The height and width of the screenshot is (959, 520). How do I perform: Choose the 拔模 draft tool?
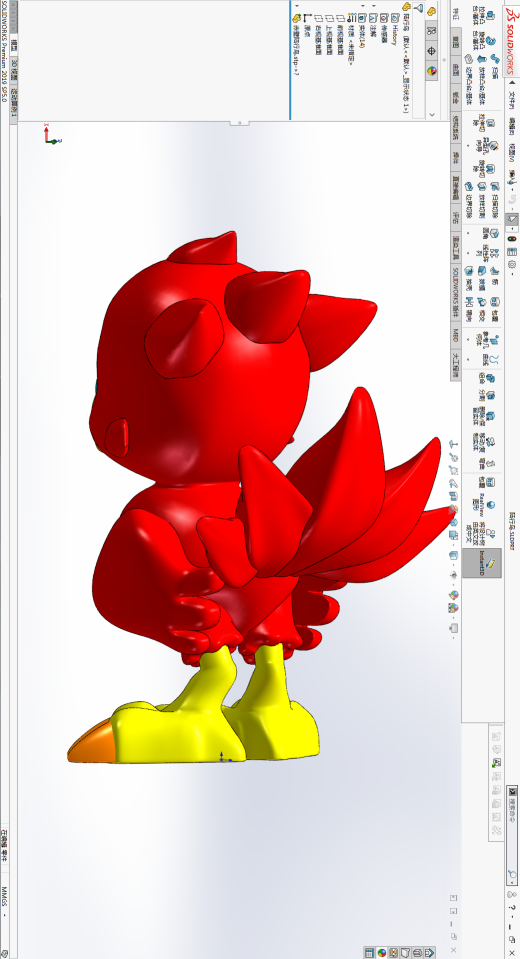(x=482, y=278)
